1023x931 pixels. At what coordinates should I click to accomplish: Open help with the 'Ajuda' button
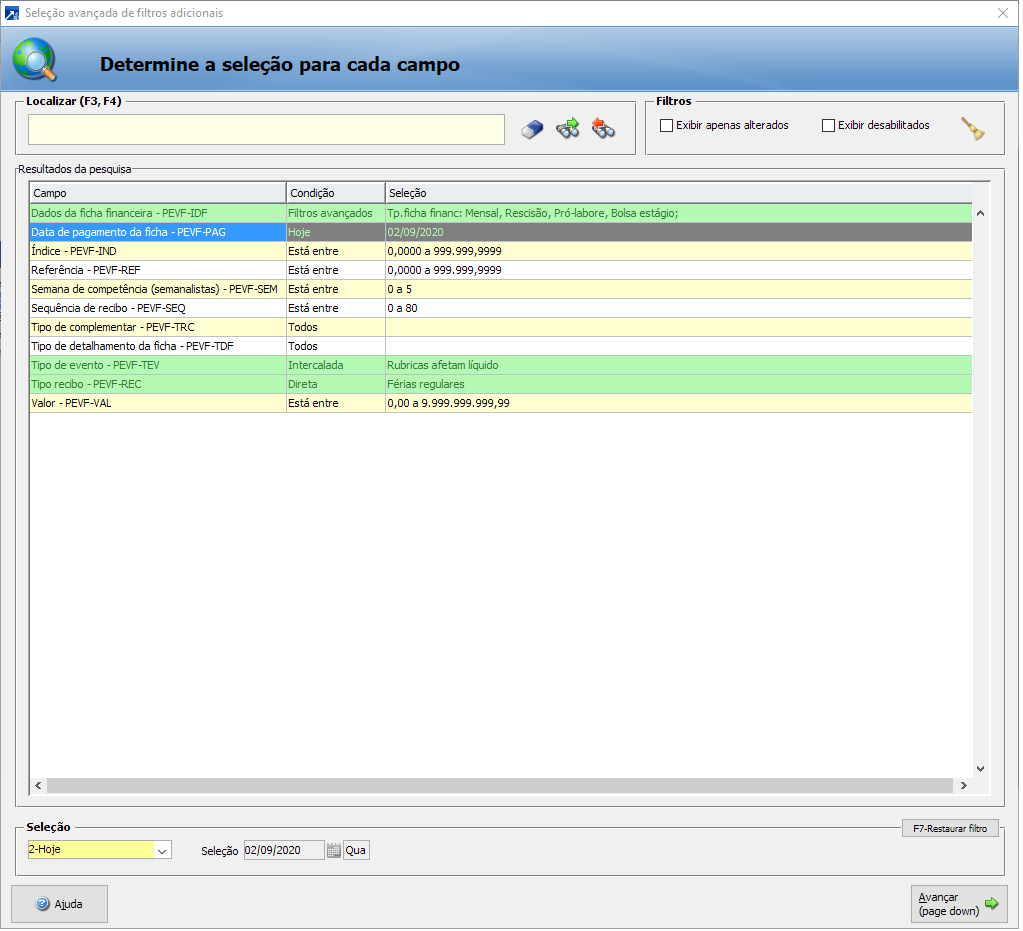pyautogui.click(x=59, y=904)
